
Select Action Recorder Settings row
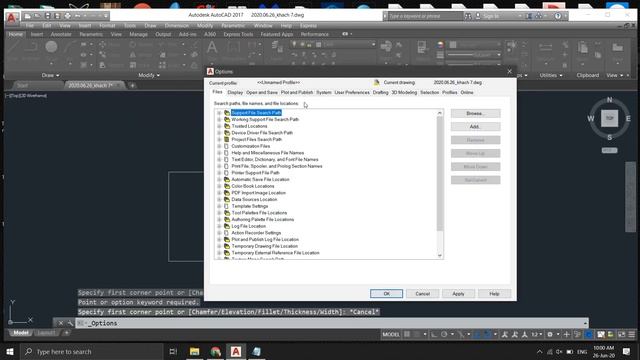(256, 233)
